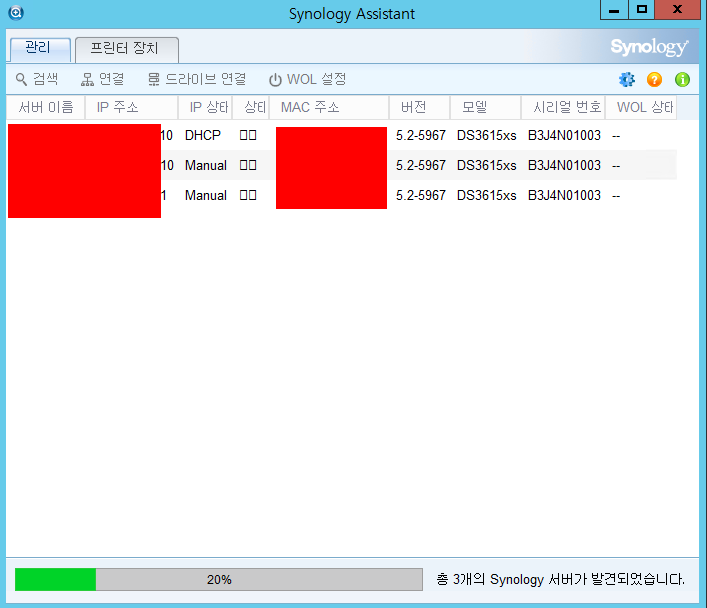Open WOL 설정 settings
The height and width of the screenshot is (608, 707).
[308, 79]
